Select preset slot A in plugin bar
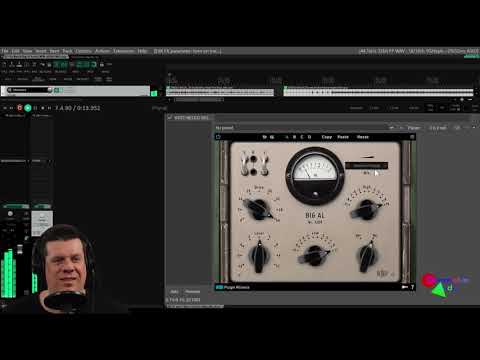Image resolution: width=480 pixels, height=360 pixels. (287, 137)
